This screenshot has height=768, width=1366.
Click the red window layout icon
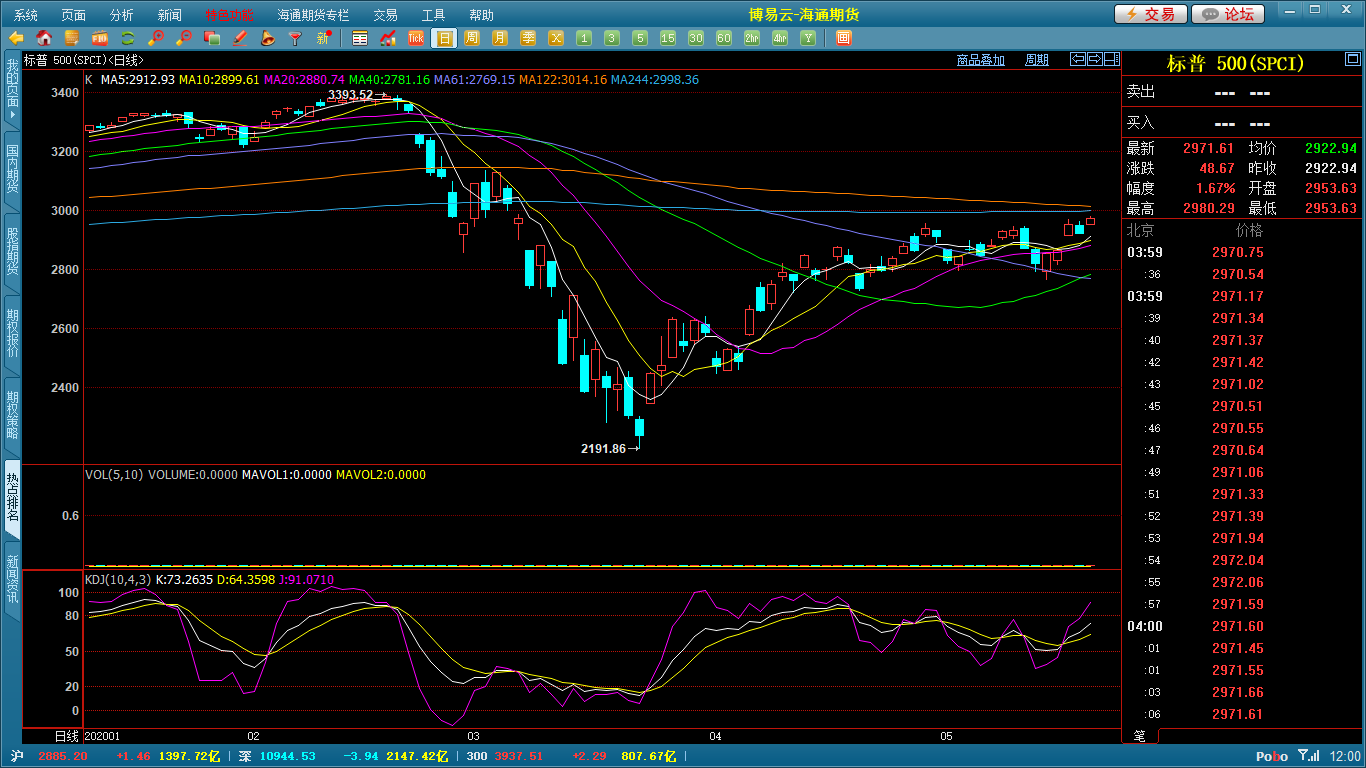pyautogui.click(x=844, y=38)
